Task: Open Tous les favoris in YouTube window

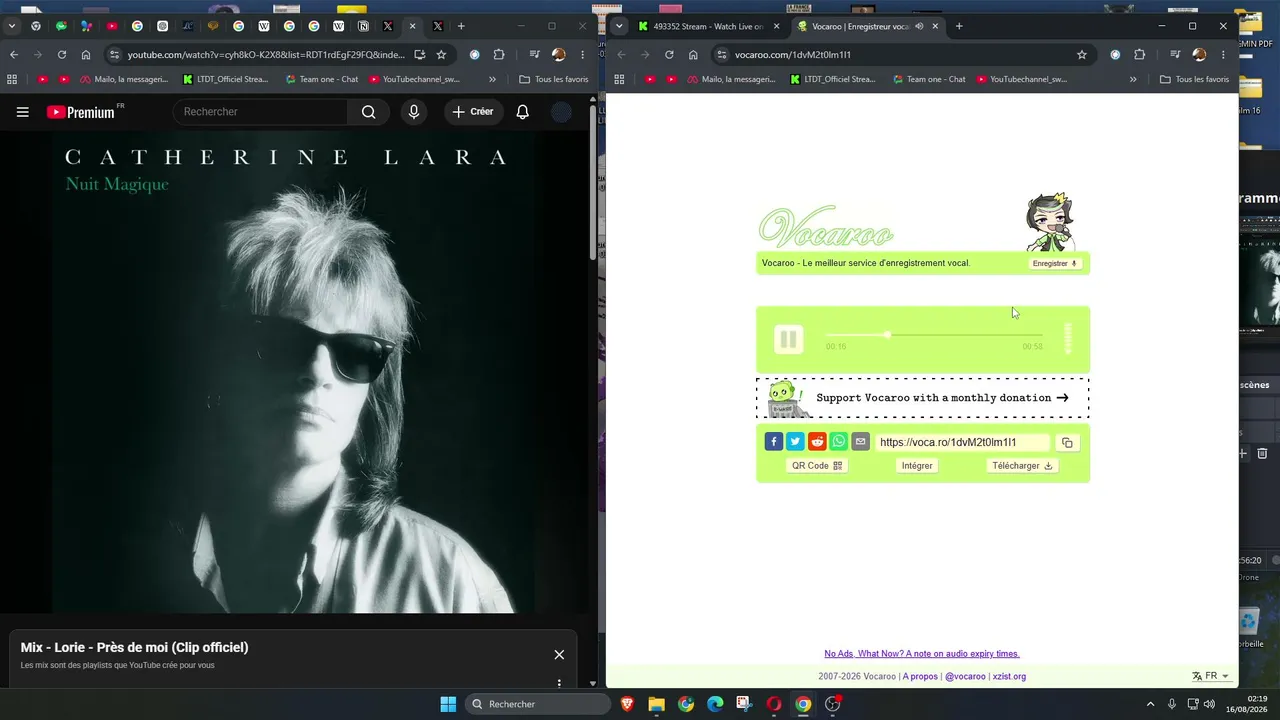Action: [554, 79]
